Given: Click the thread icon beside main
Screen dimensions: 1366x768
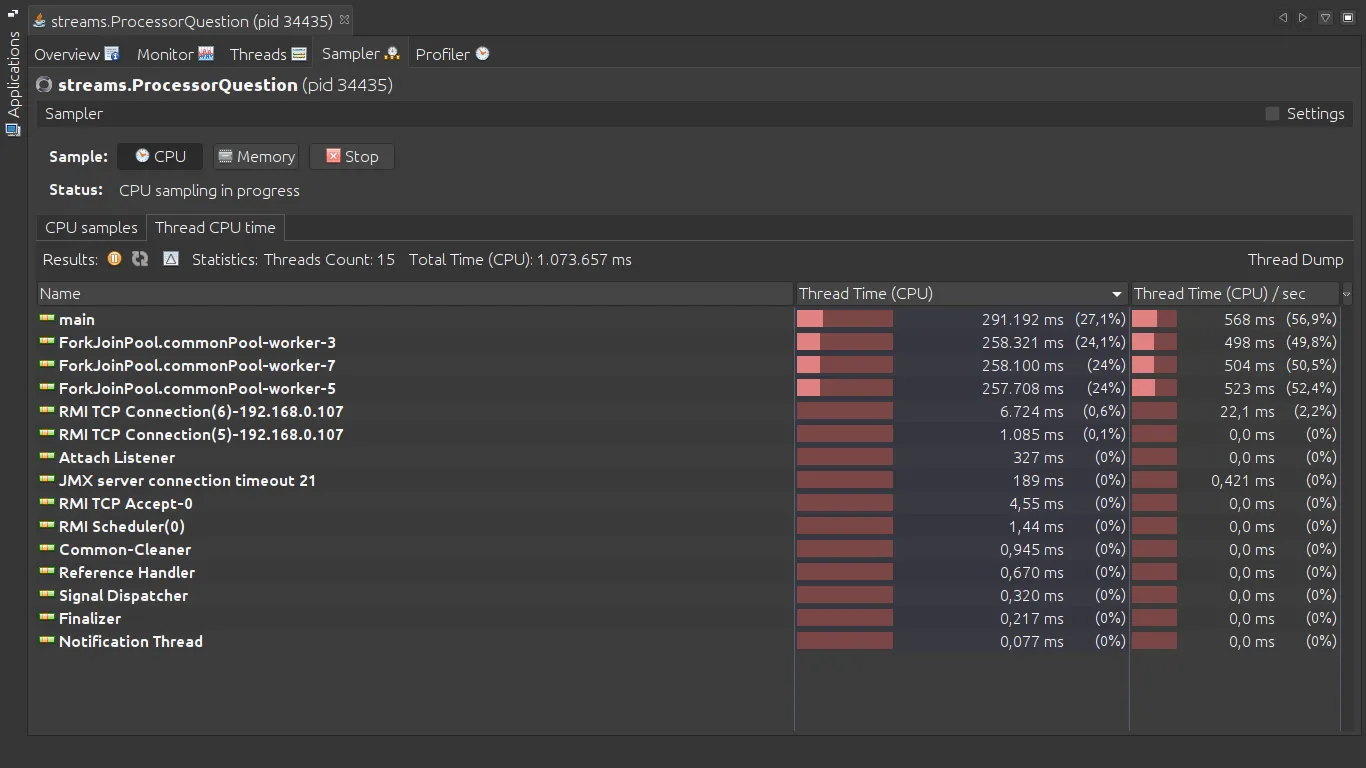Looking at the screenshot, I should point(46,319).
